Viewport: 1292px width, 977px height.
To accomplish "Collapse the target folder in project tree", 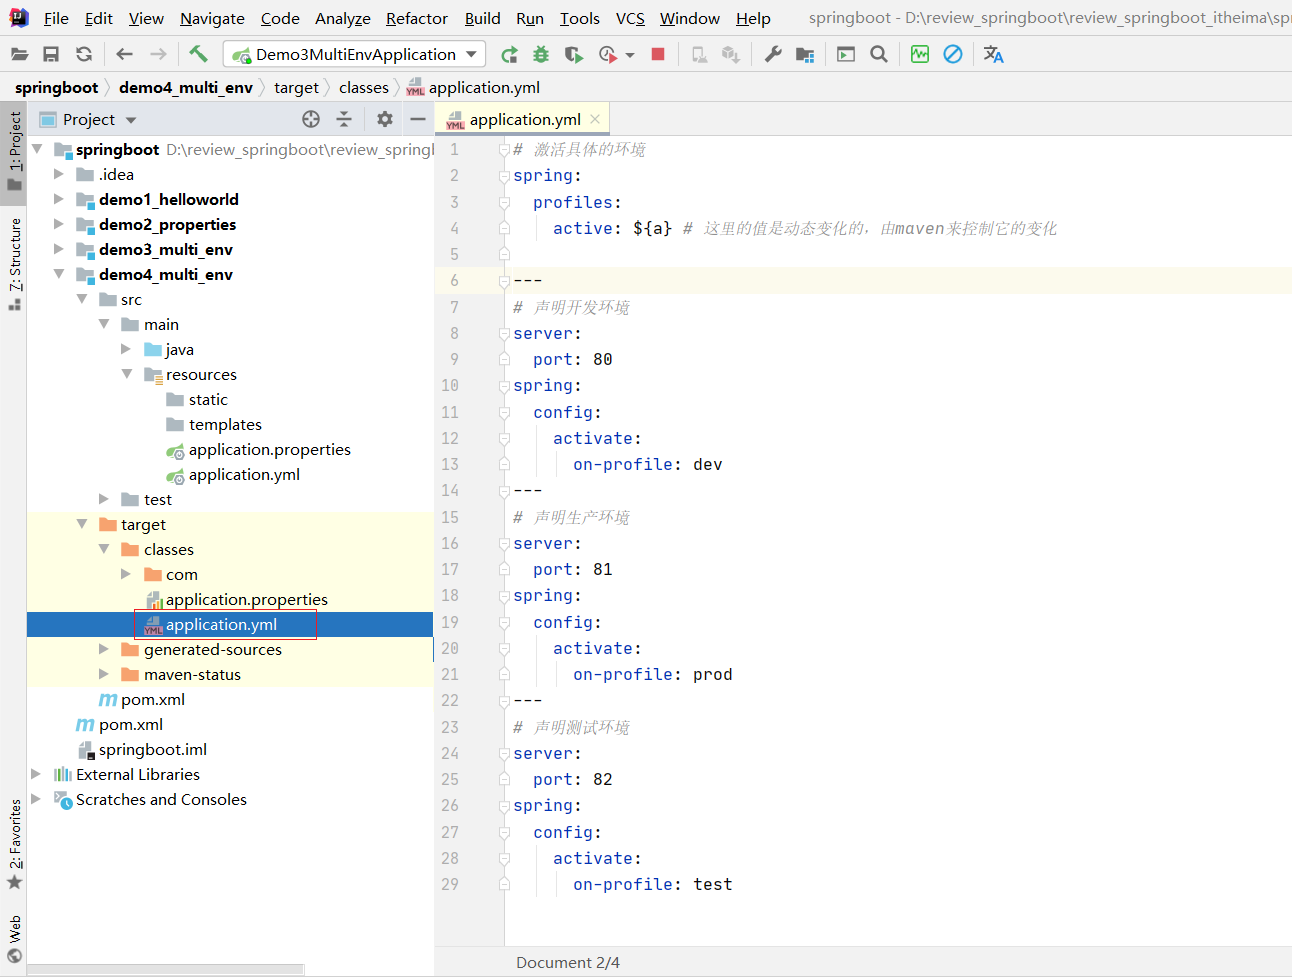I will tap(82, 524).
